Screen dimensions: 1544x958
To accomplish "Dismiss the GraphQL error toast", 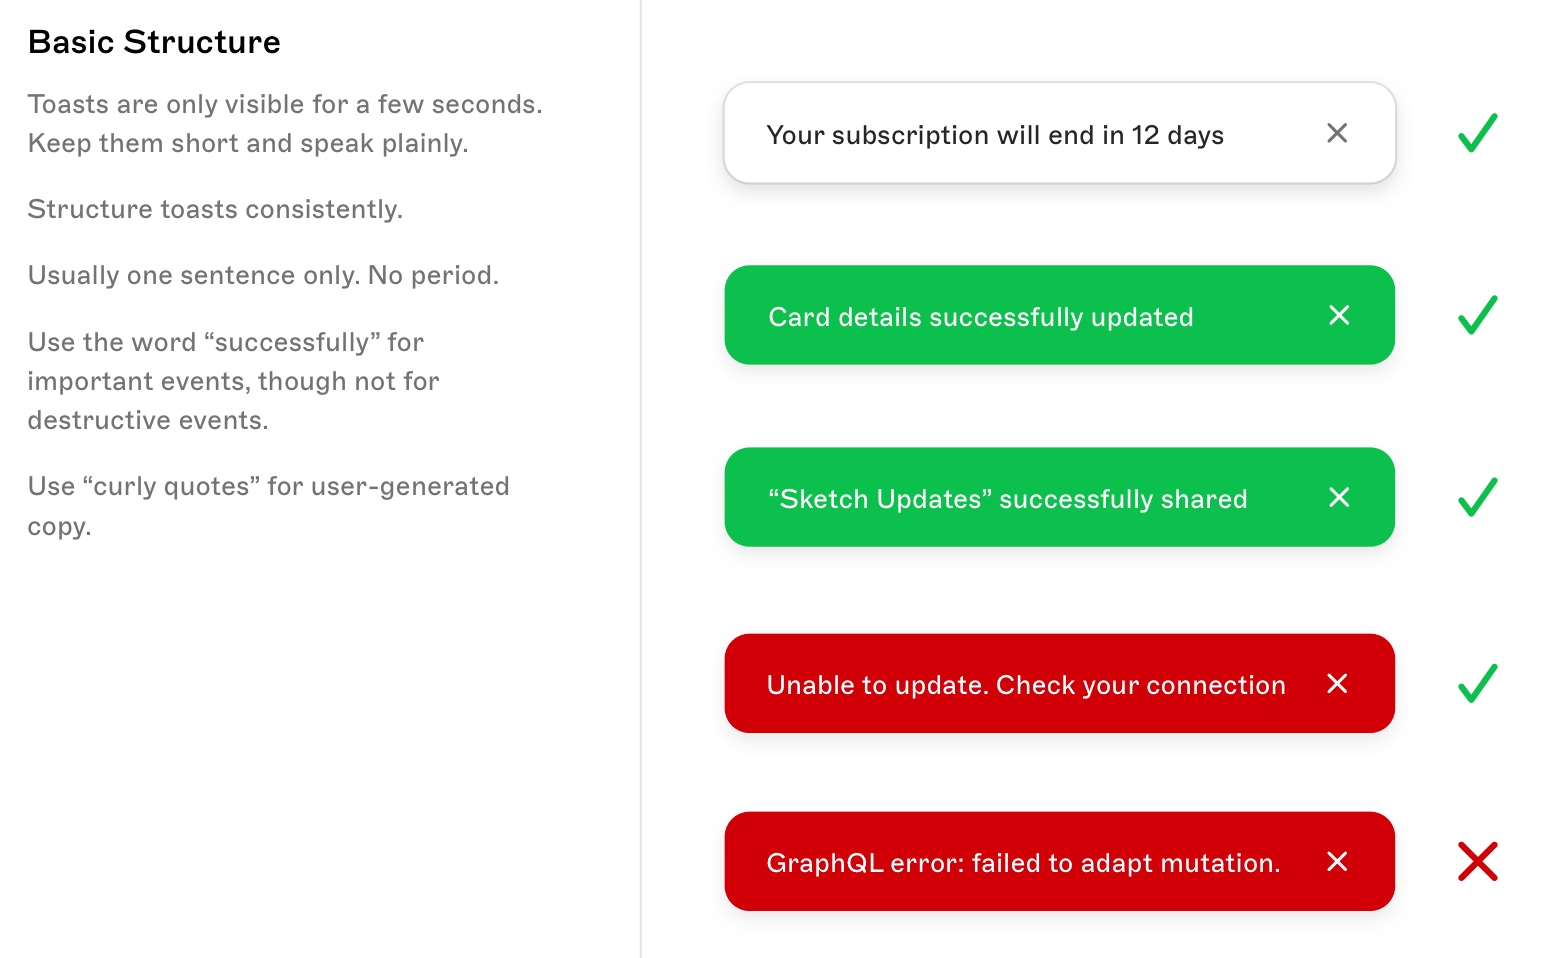I will click(x=1337, y=861).
